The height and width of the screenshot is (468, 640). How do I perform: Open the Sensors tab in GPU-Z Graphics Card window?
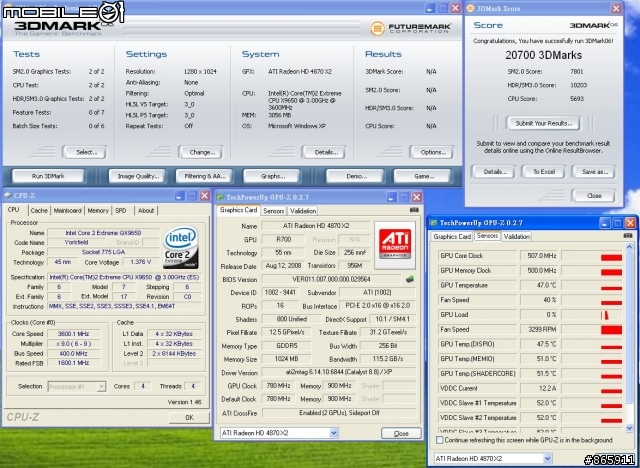click(273, 211)
